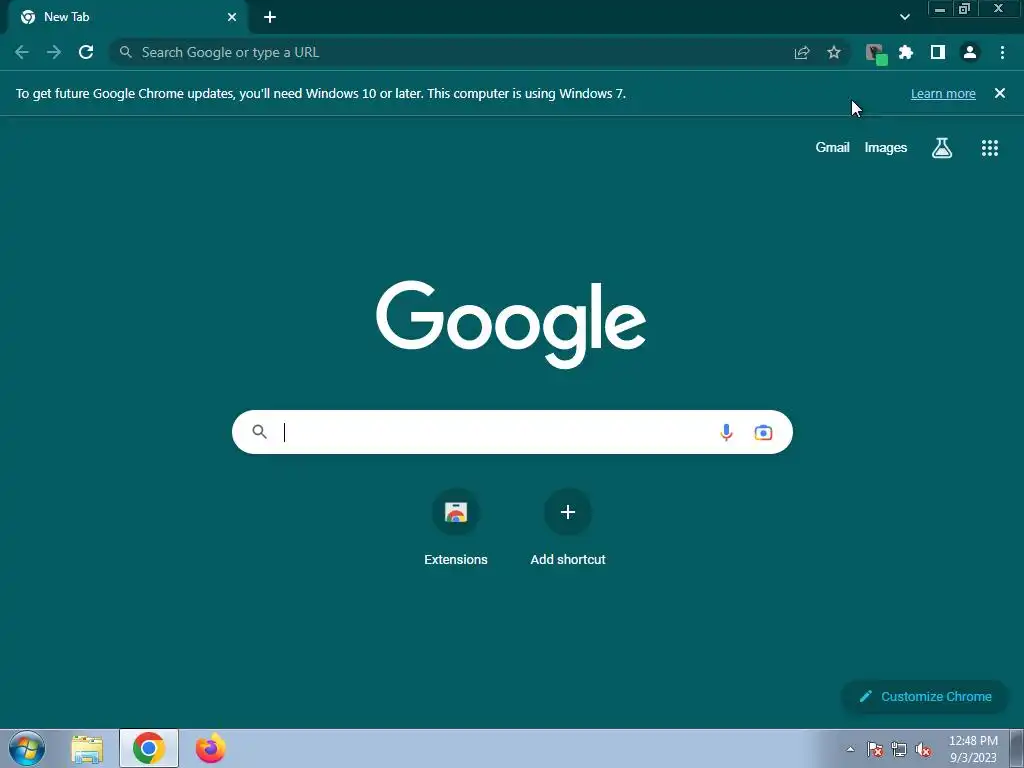
Task: Open Customize Chrome
Action: [925, 697]
